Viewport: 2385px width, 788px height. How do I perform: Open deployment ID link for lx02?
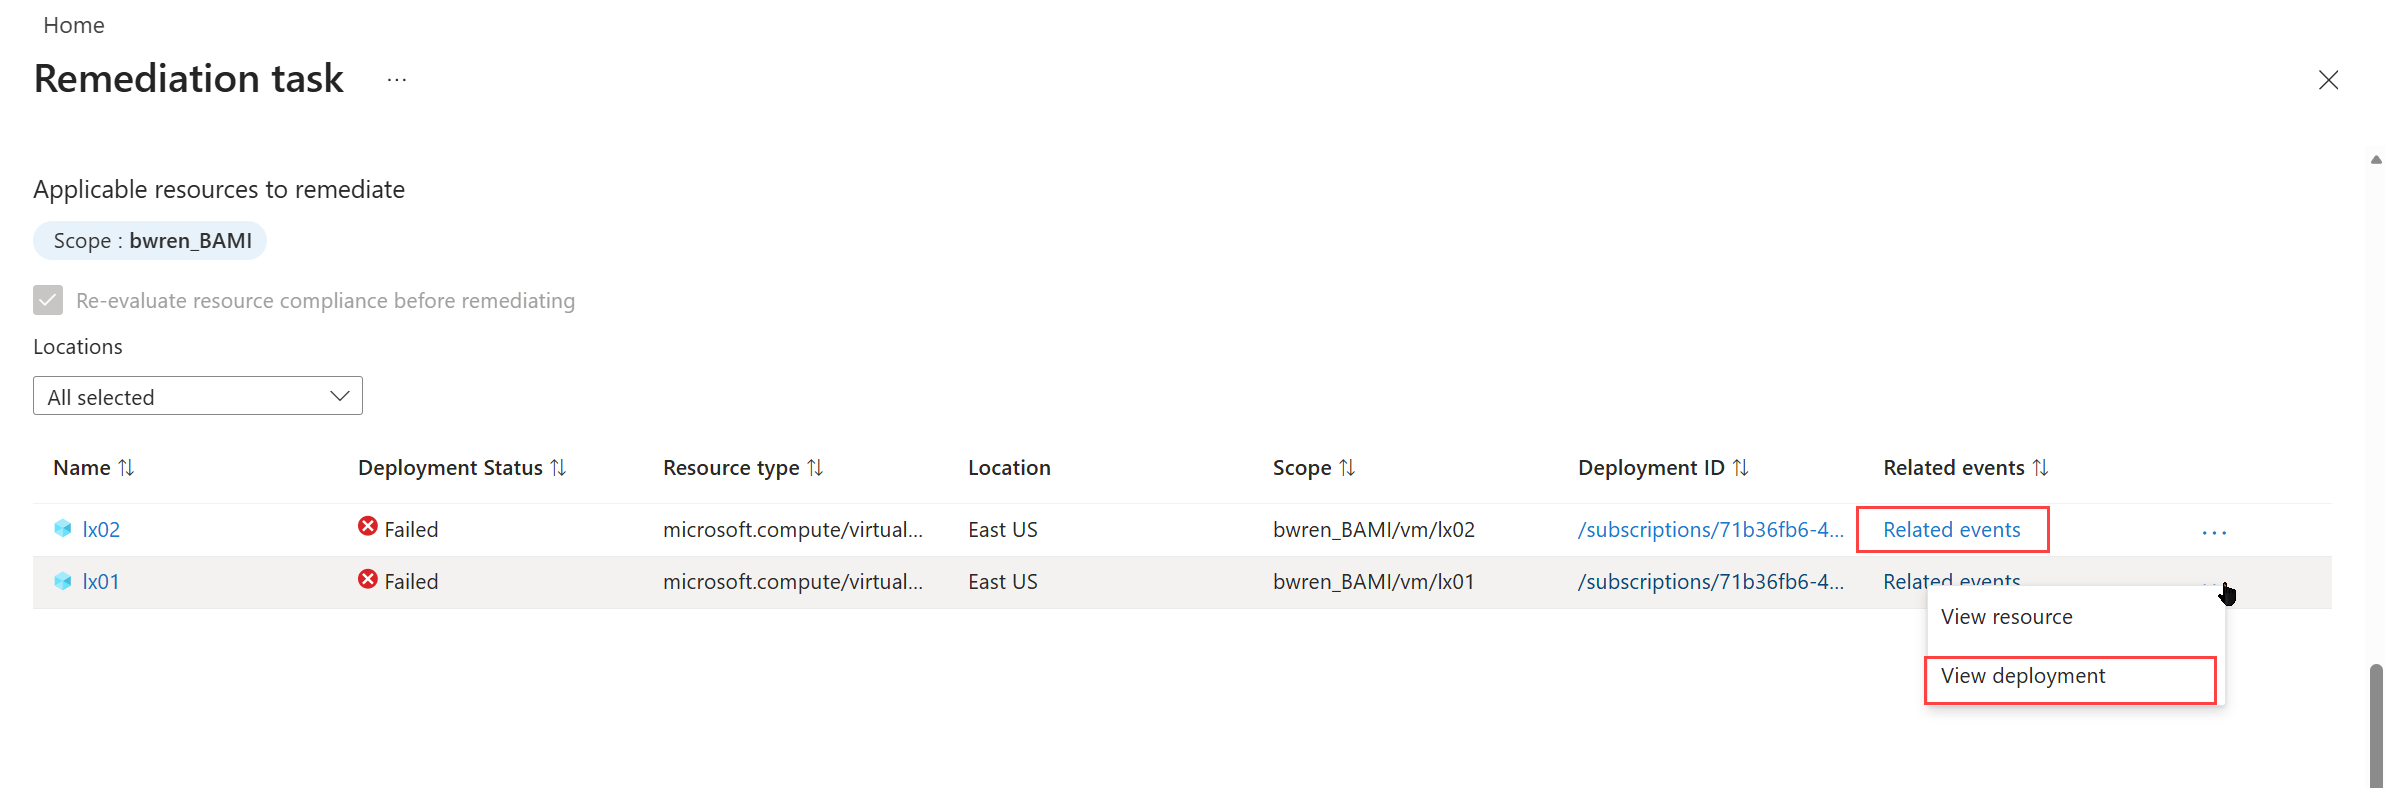[x=1710, y=530]
